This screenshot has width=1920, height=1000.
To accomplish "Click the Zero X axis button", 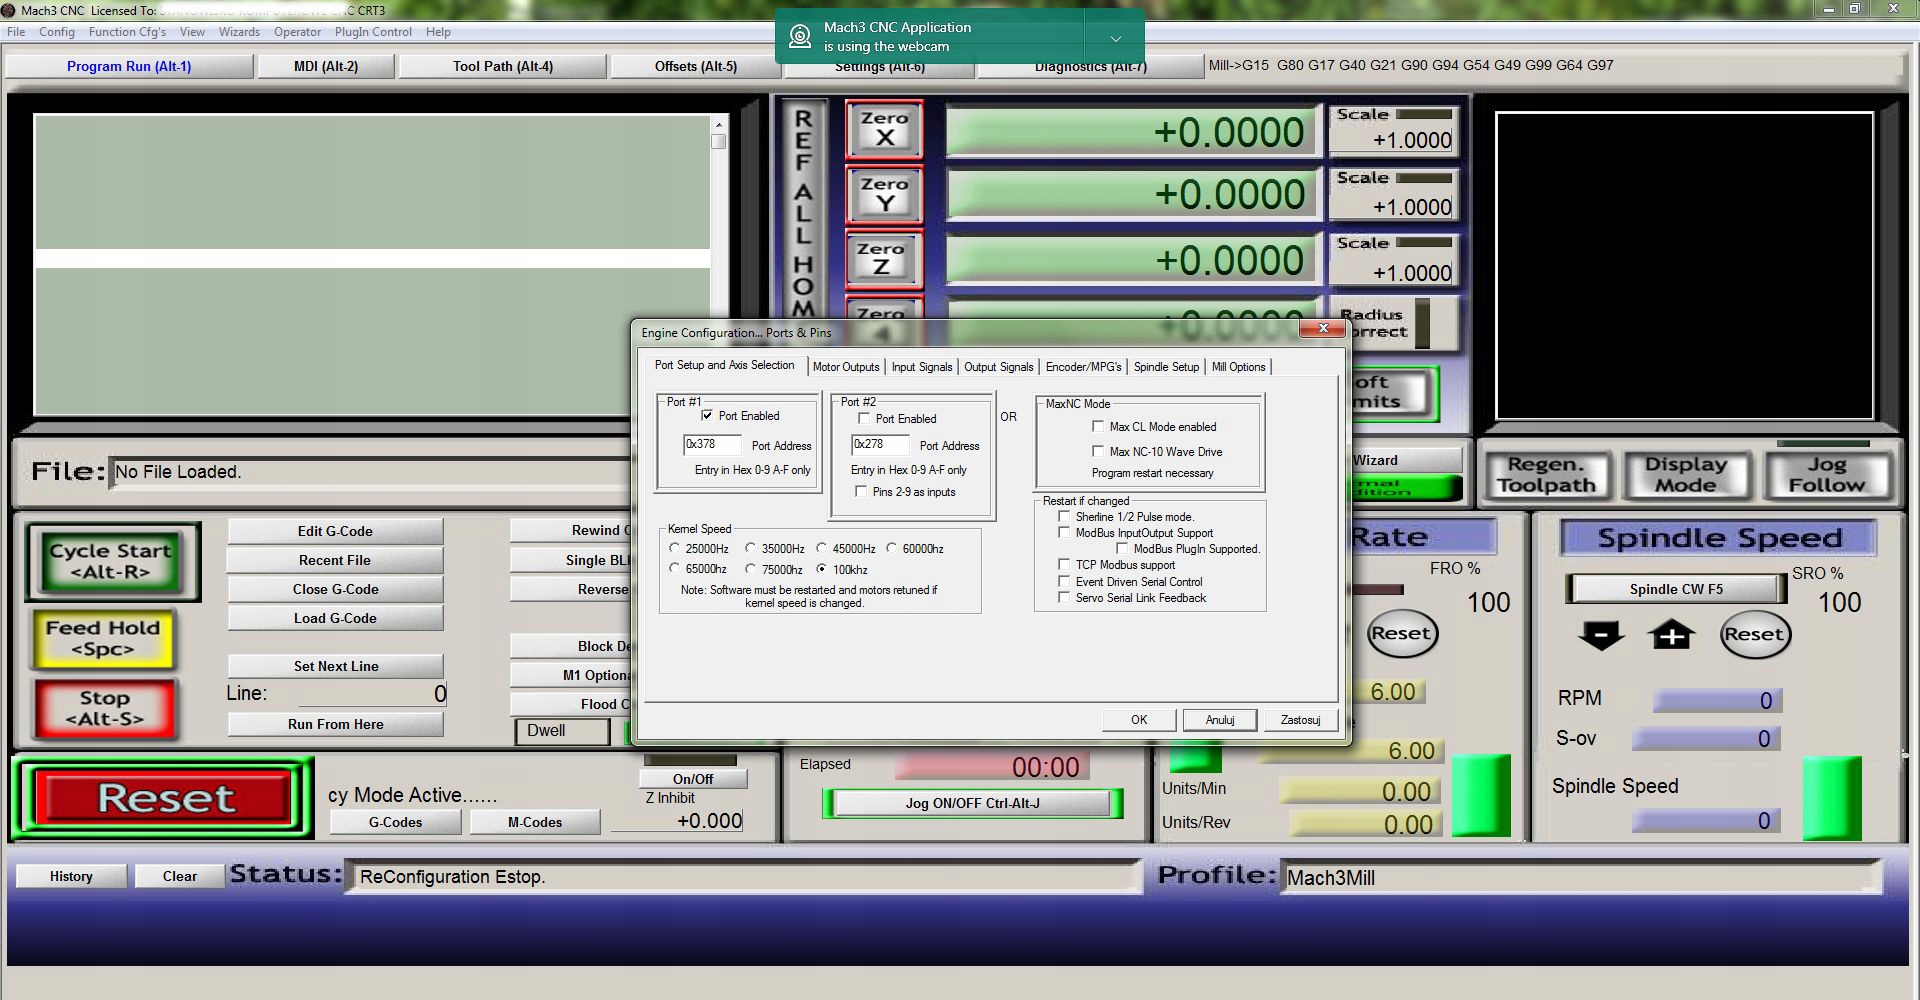I will [884, 129].
